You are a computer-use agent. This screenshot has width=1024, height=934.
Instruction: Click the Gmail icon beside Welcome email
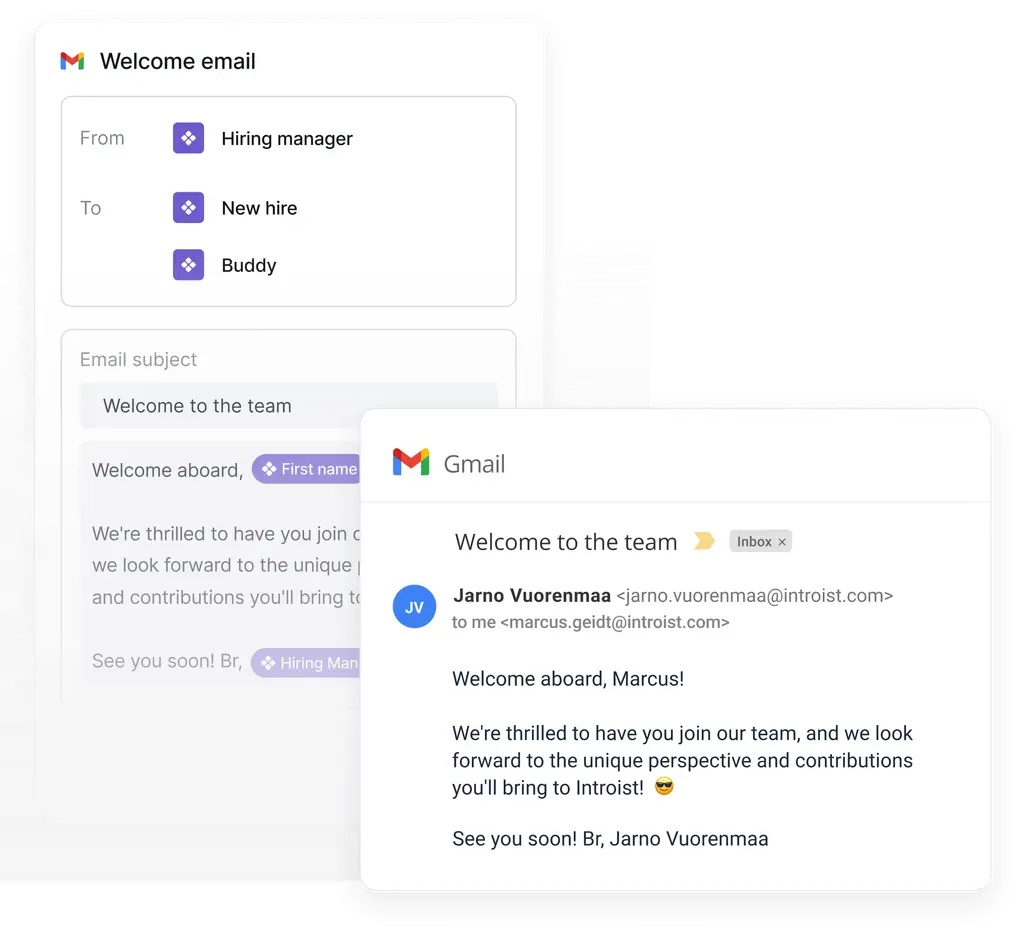72,61
